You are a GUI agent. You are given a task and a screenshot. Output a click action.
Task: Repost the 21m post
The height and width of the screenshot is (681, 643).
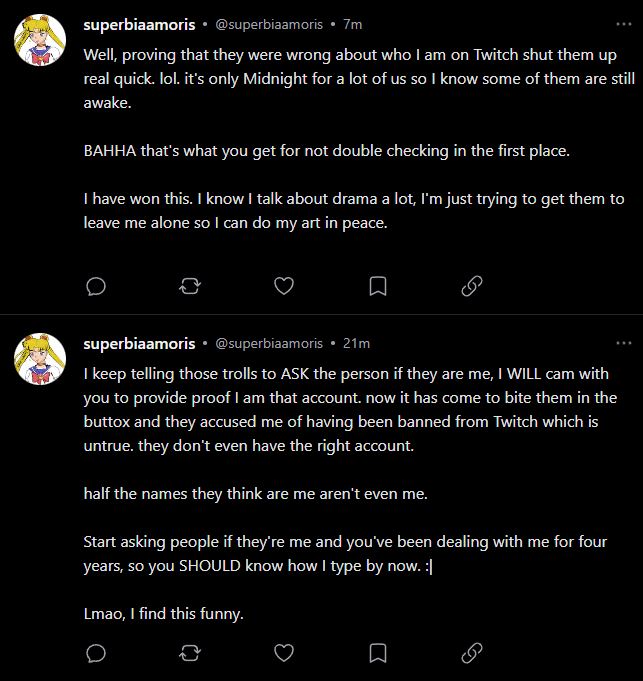point(190,653)
